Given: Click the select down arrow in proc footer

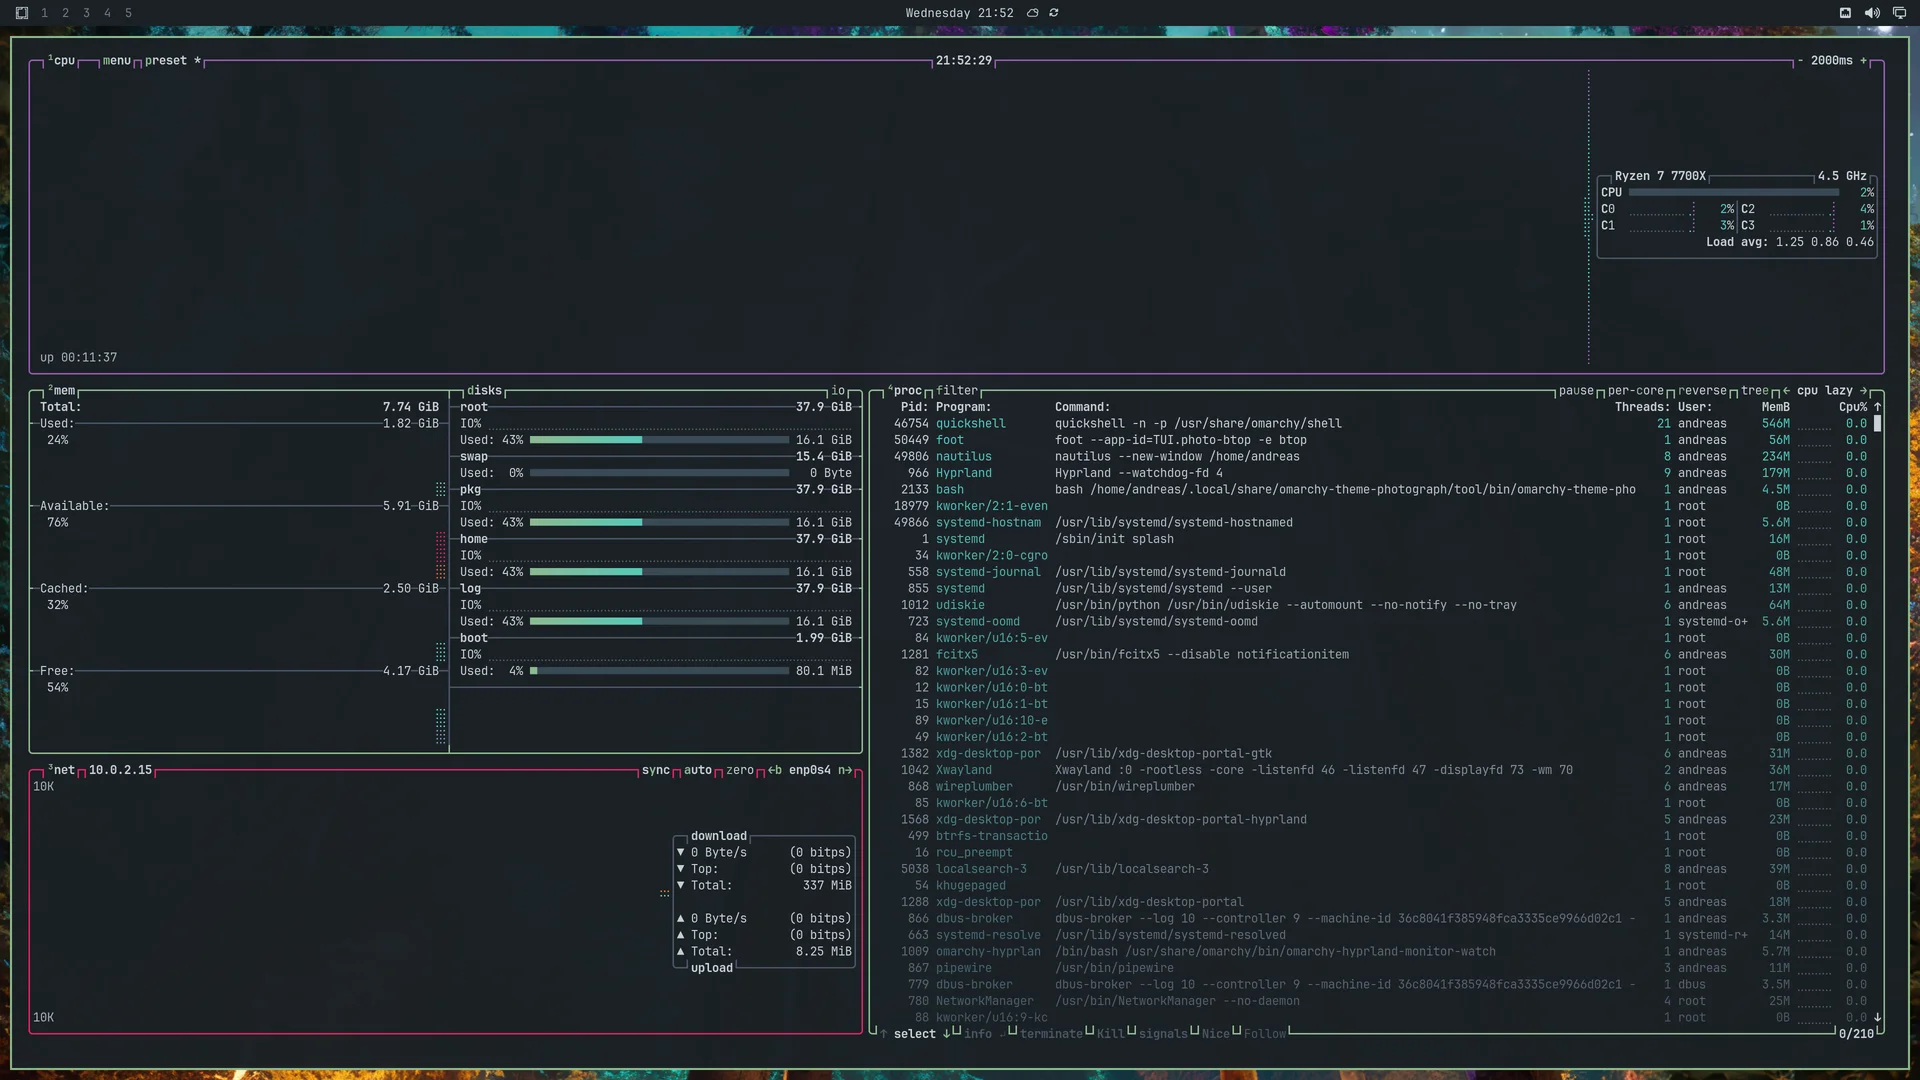Looking at the screenshot, I should (x=946, y=1034).
